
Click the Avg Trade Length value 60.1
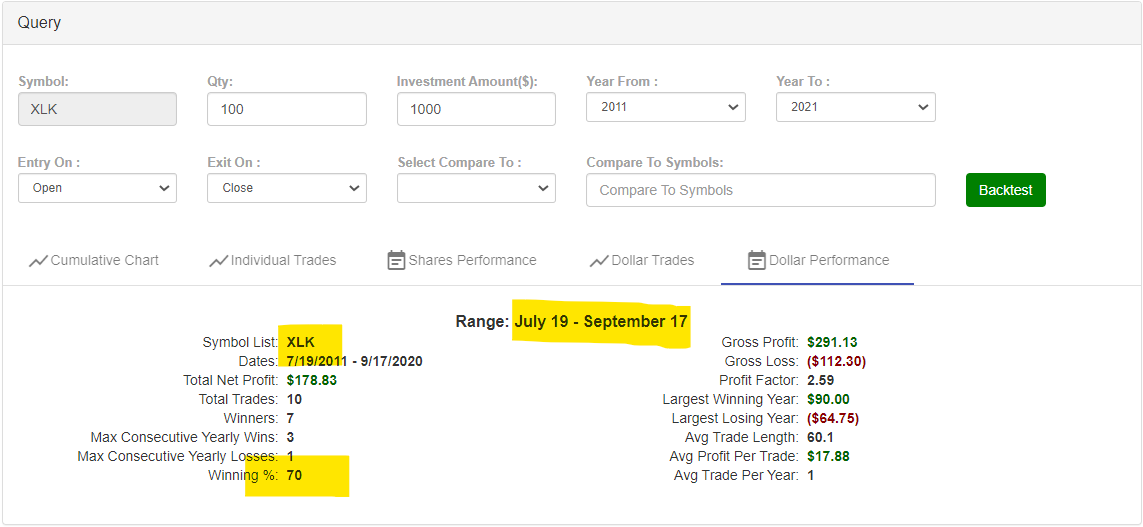pos(820,437)
